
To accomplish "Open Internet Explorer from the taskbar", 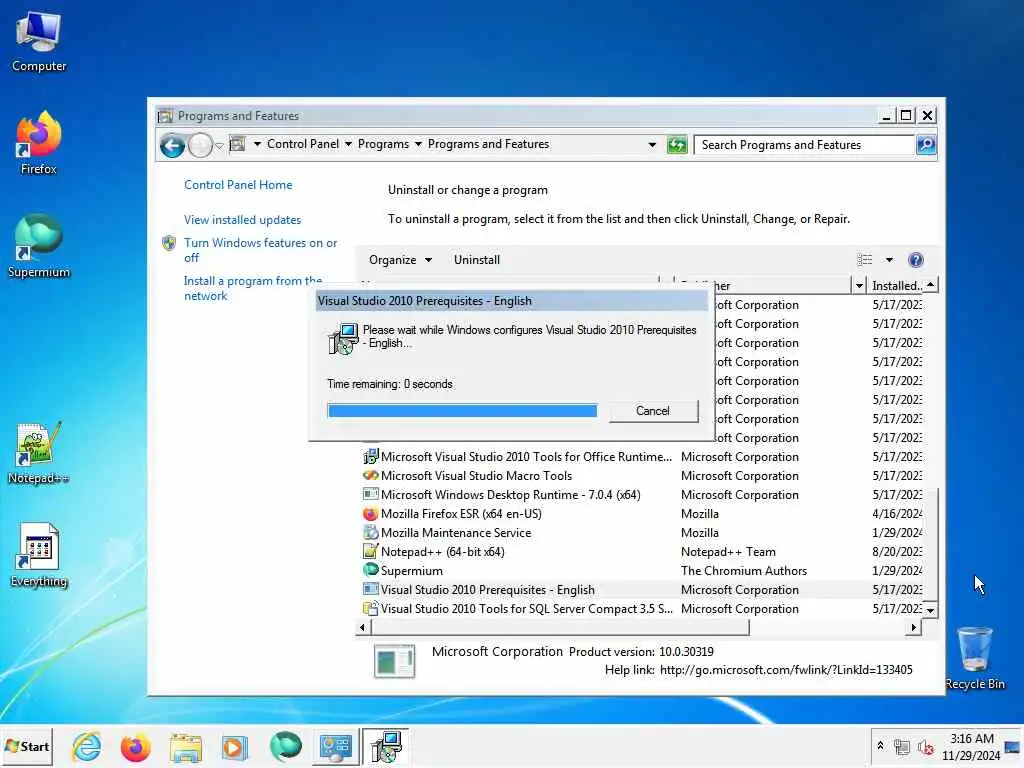I will pos(87,746).
